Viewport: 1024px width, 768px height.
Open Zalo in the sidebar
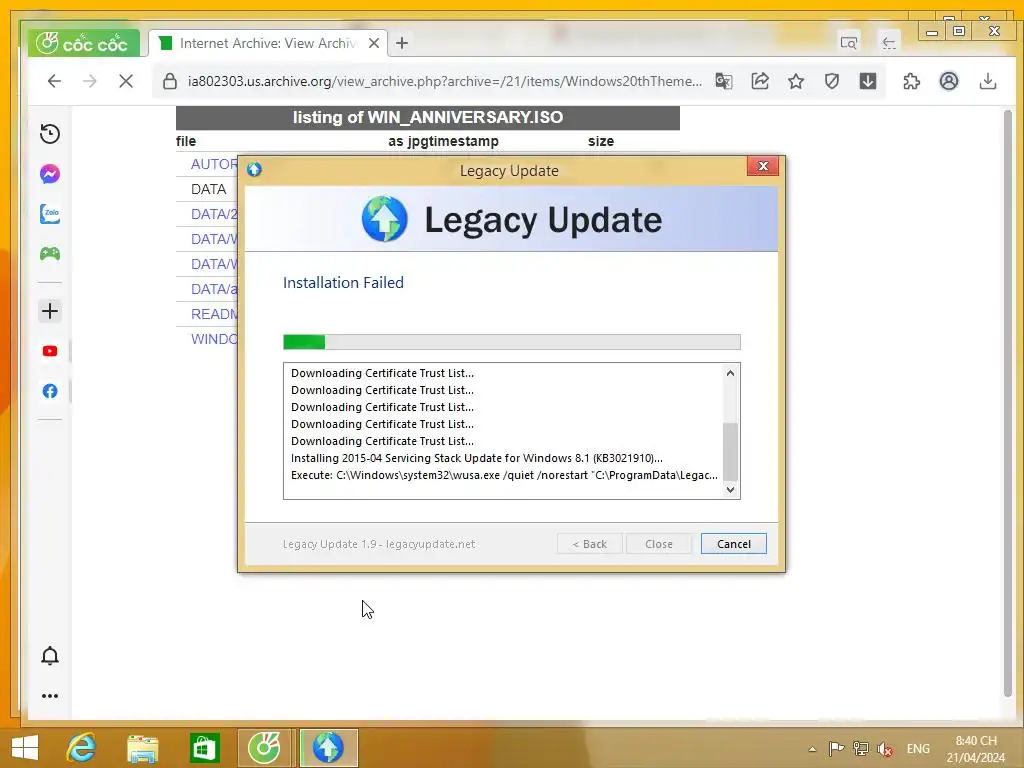[x=50, y=214]
